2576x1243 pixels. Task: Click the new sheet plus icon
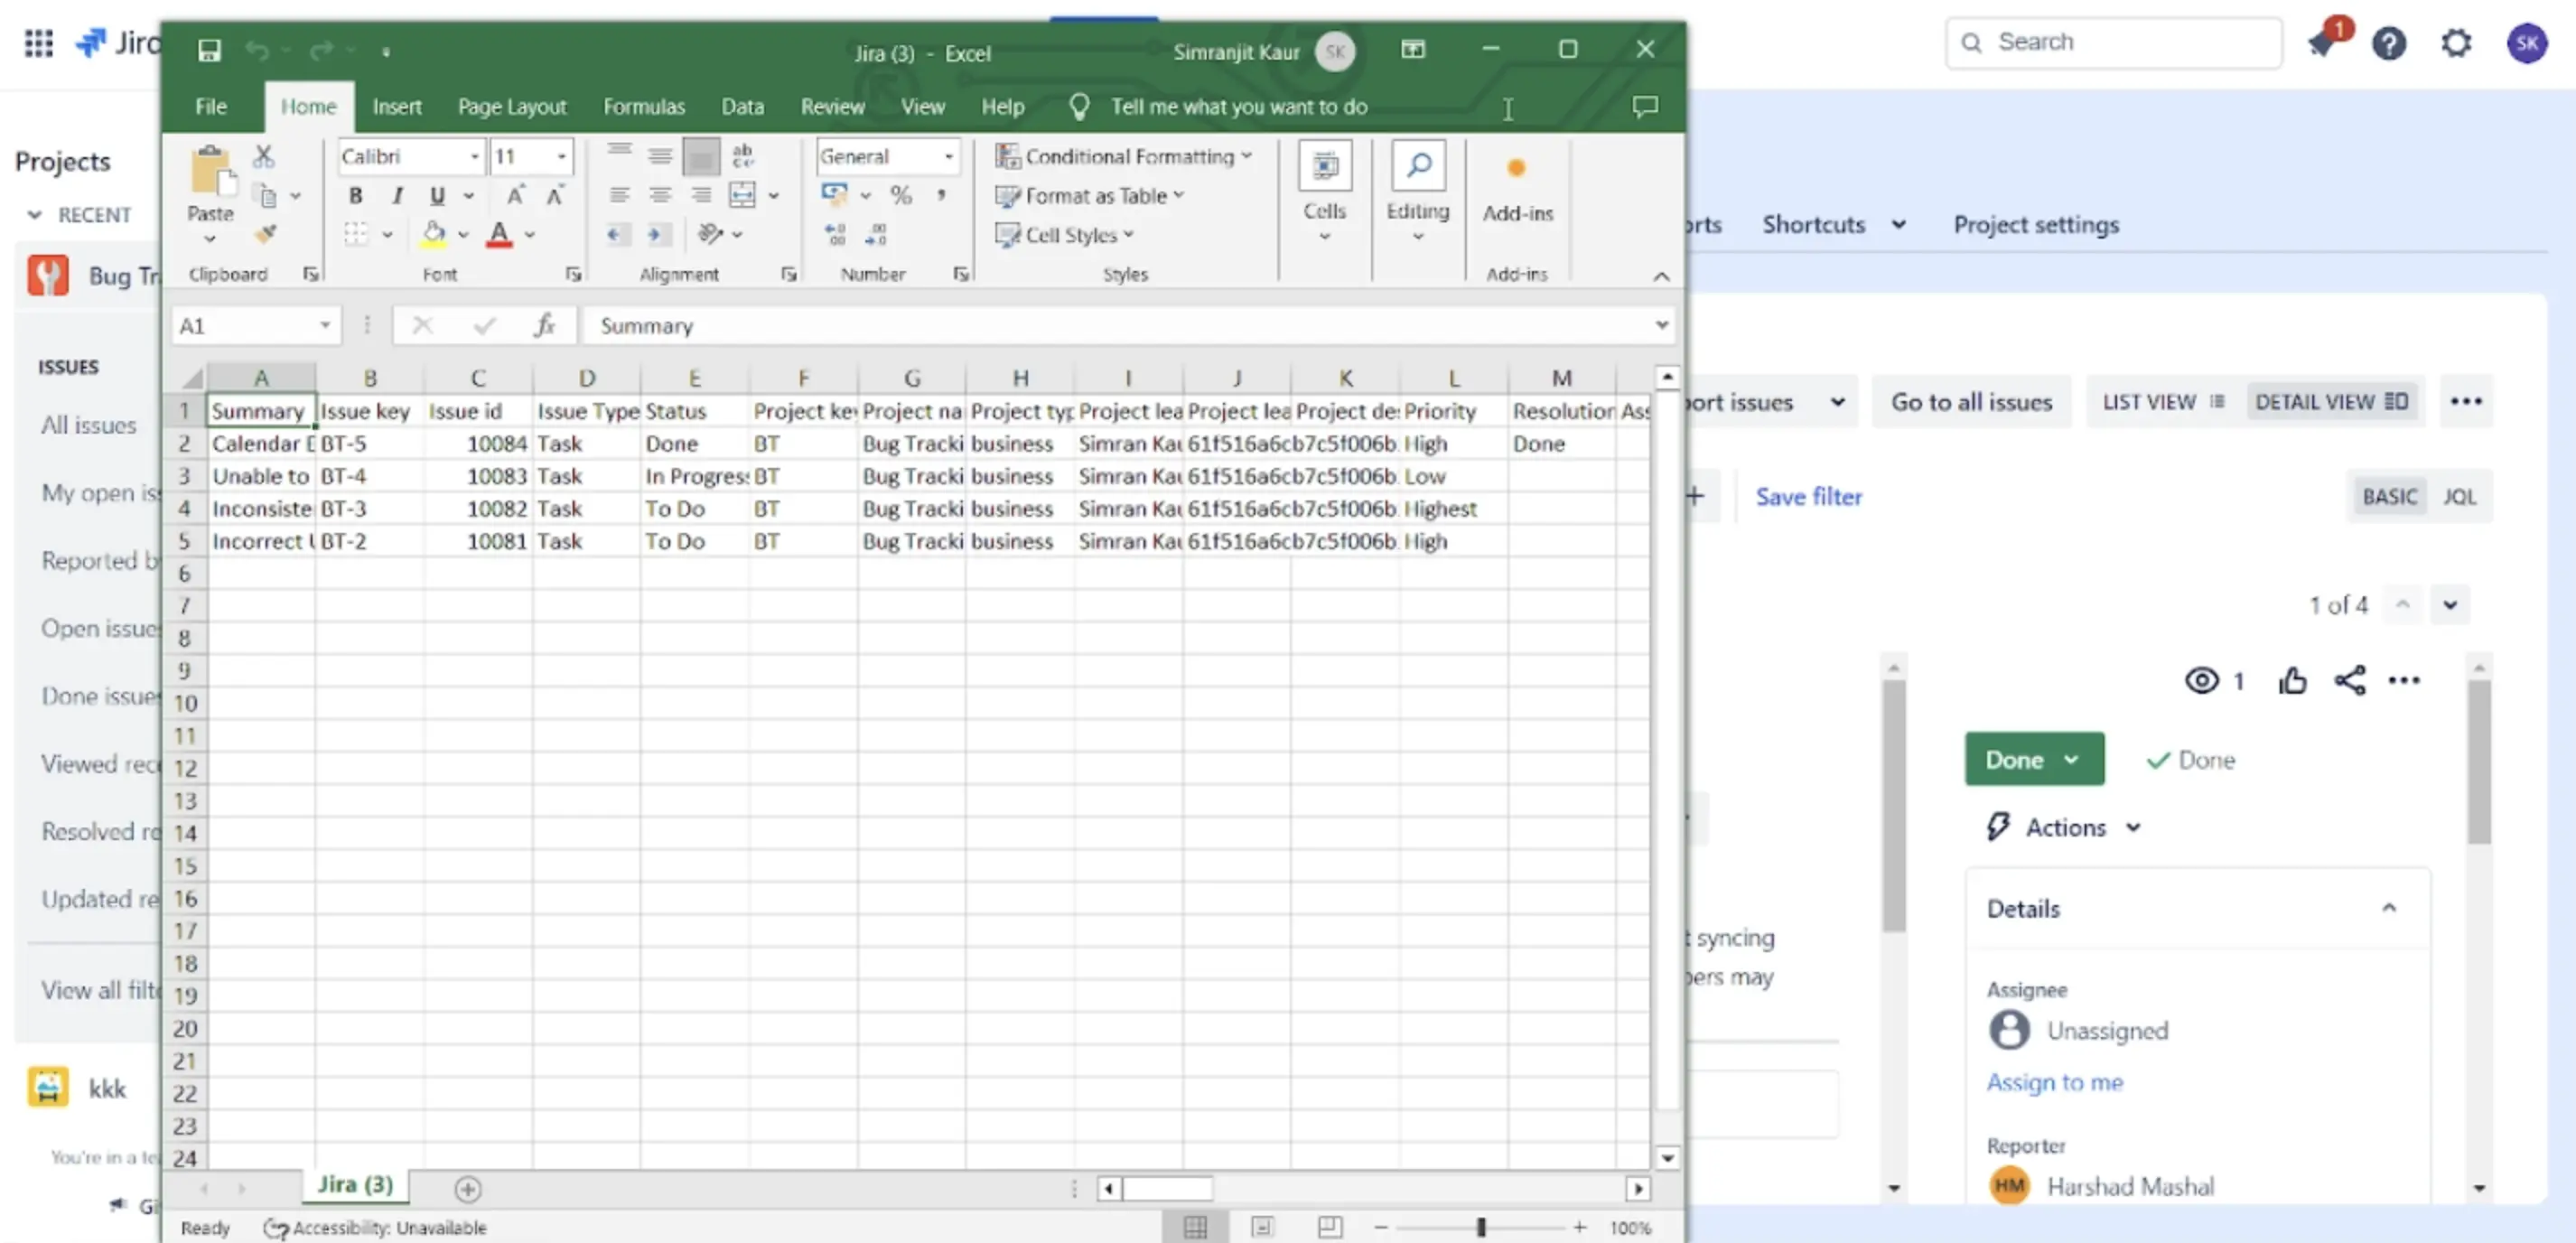467,1188
